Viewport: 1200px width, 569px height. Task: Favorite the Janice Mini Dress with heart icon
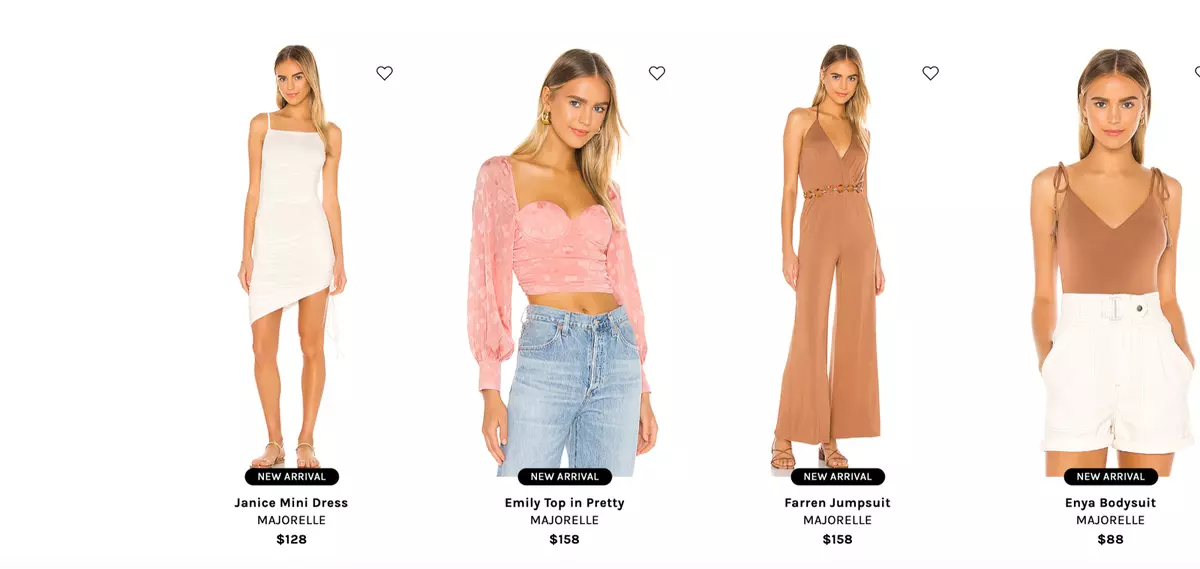384,73
